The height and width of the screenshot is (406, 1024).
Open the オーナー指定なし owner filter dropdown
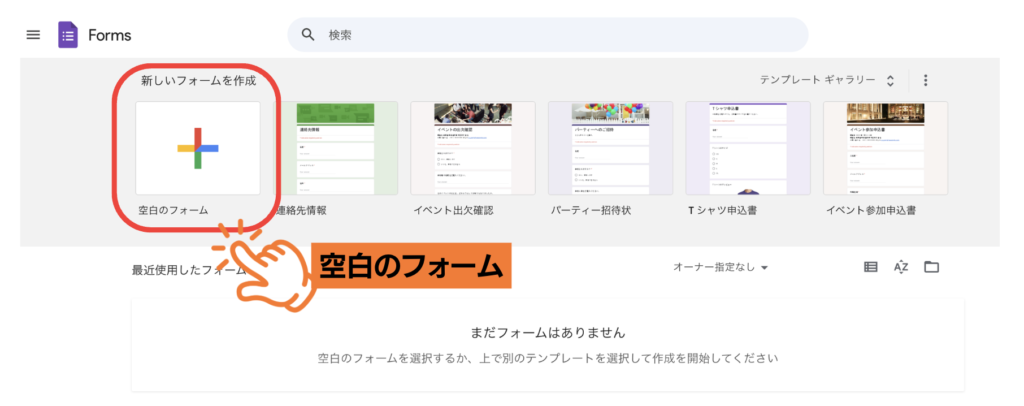[720, 267]
